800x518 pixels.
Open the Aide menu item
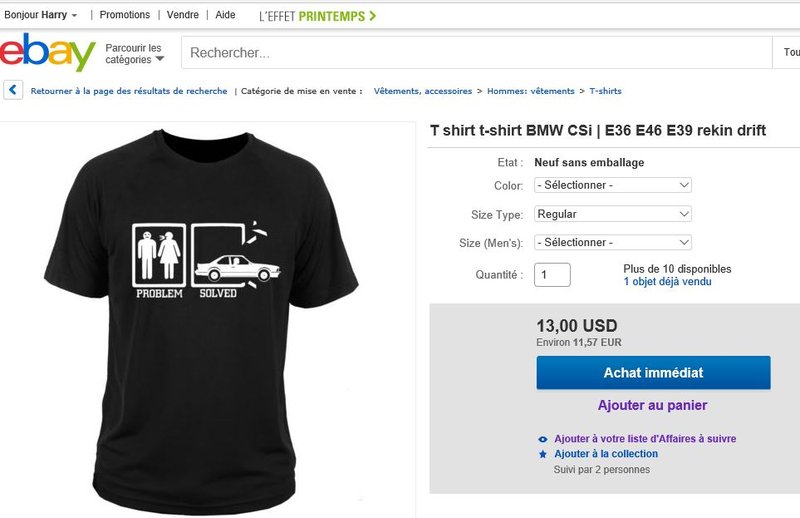pos(225,15)
